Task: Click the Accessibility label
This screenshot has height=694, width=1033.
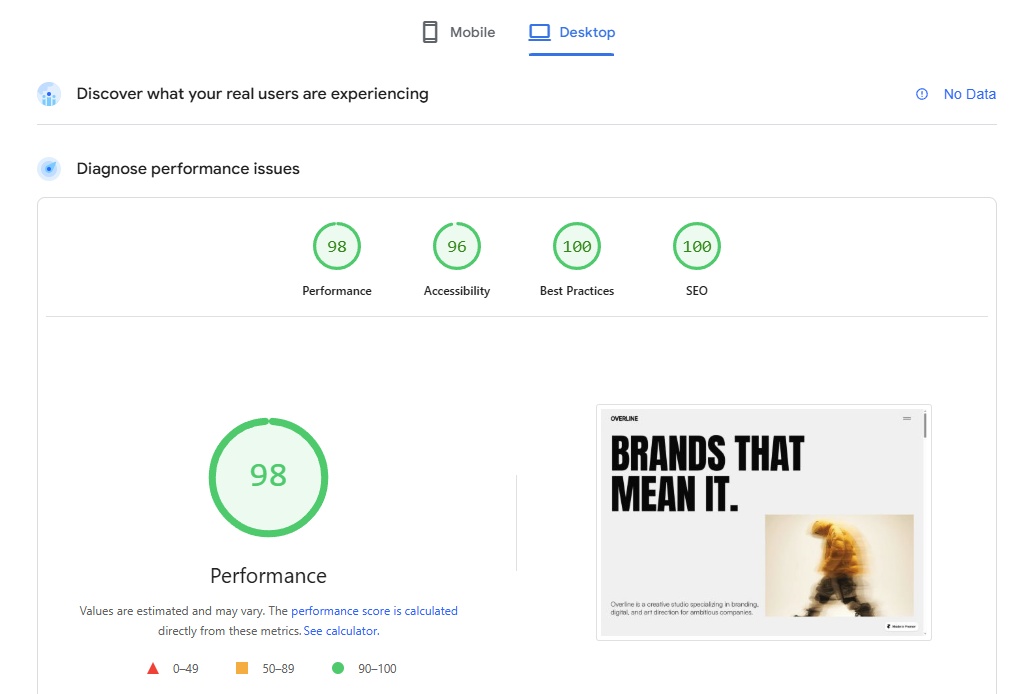Action: (457, 291)
